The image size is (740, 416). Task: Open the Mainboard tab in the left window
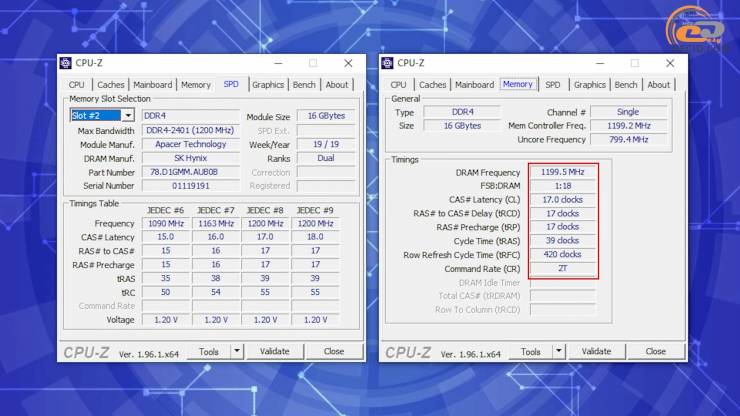click(152, 85)
